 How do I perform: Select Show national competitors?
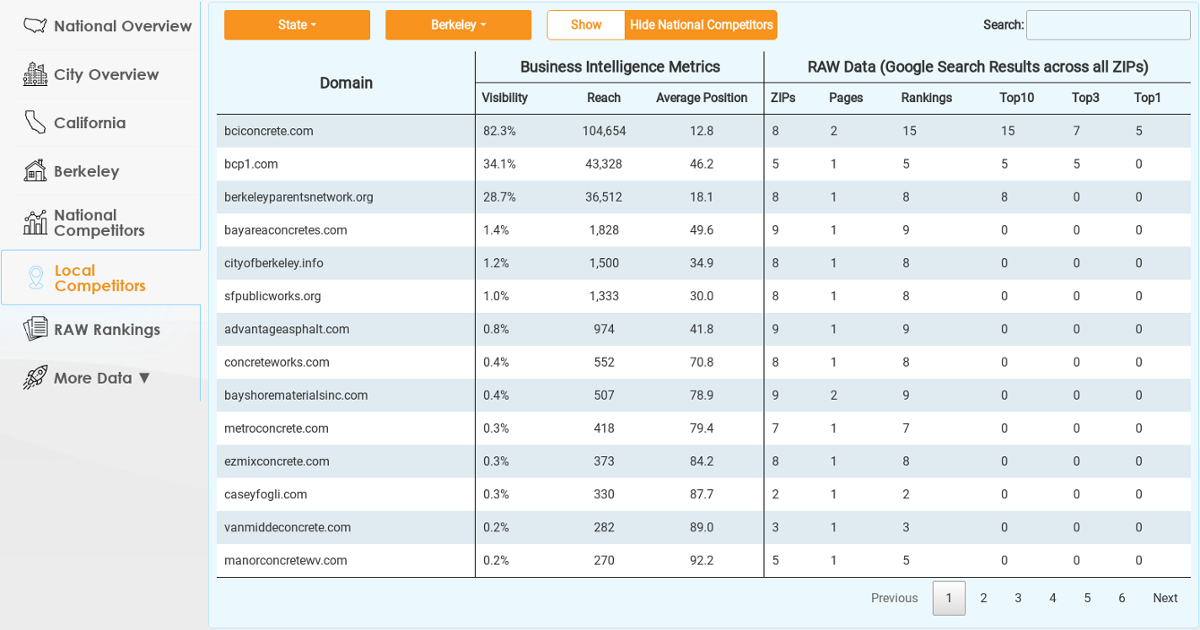586,25
